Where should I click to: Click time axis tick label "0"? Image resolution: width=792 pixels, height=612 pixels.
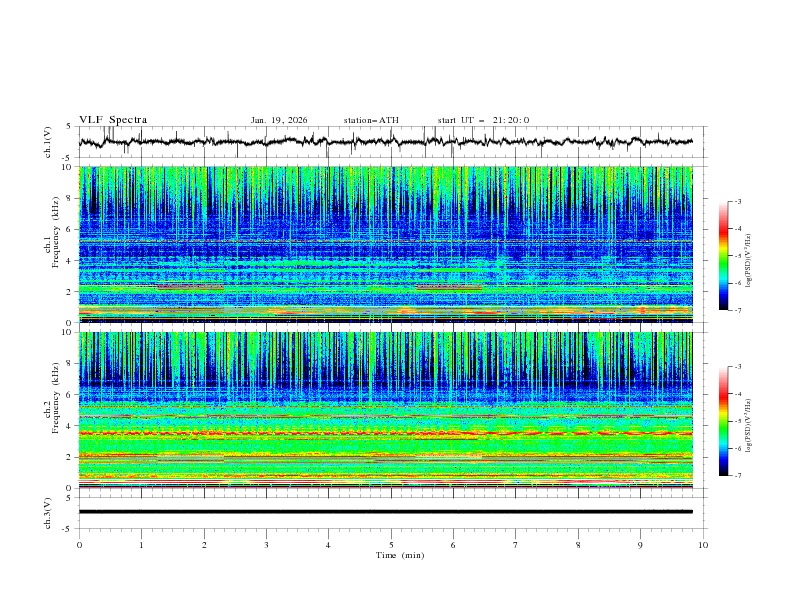pos(79,545)
